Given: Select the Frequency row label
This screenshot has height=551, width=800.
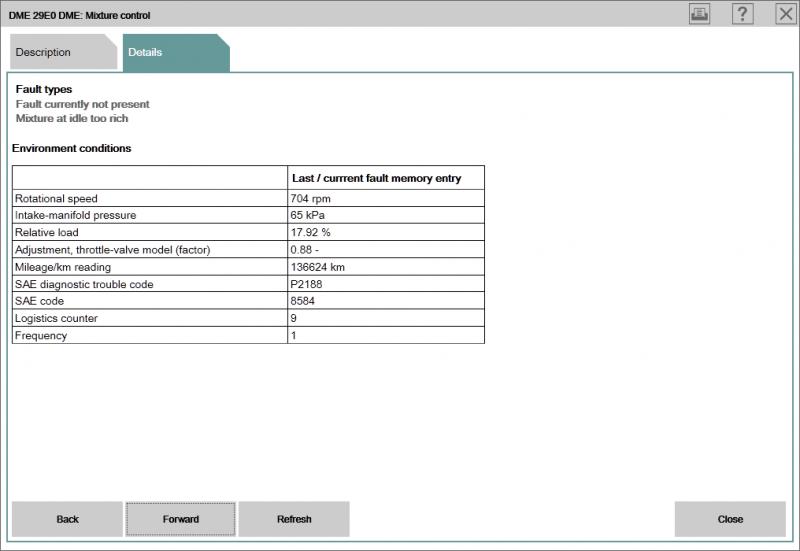Looking at the screenshot, I should (x=41, y=336).
